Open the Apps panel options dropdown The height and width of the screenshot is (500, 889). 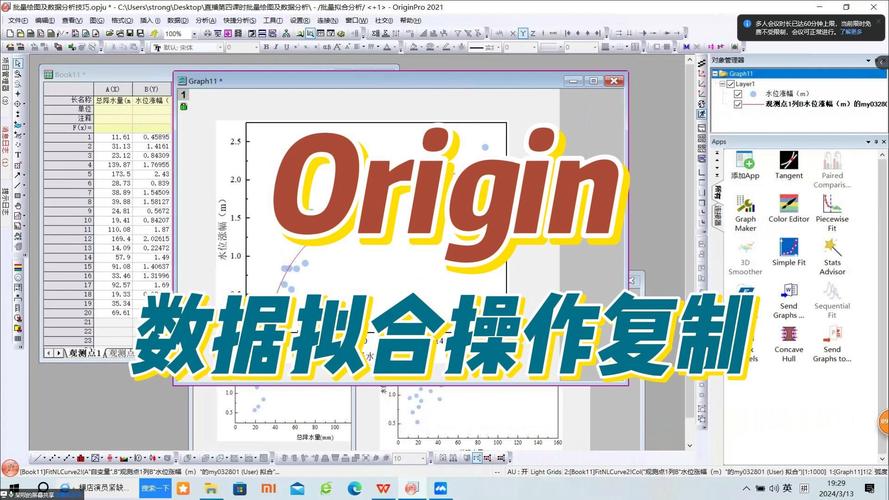click(868, 142)
